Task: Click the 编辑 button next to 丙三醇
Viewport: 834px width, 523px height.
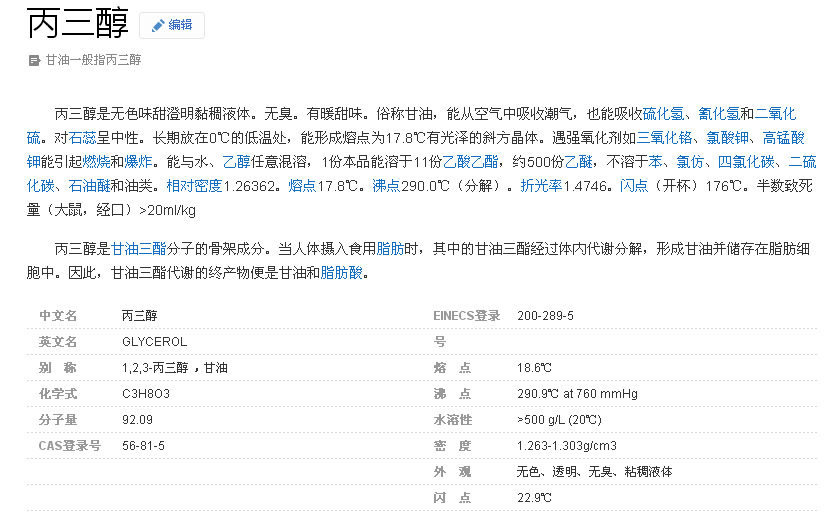Action: (x=180, y=25)
